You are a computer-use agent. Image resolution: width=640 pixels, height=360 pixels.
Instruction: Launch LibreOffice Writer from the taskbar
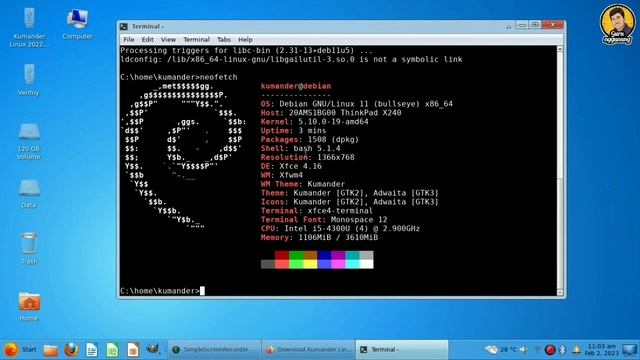point(92,350)
